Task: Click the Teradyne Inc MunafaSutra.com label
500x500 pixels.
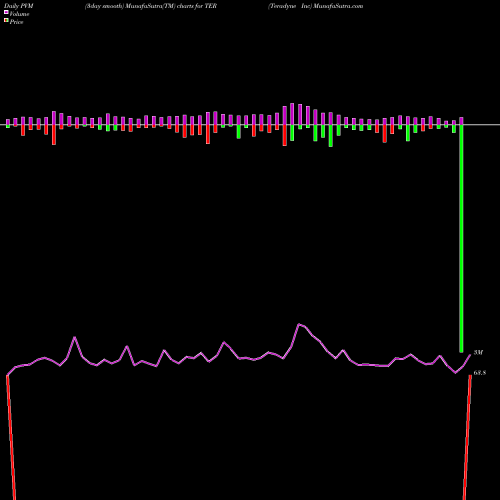Action: (x=315, y=6)
